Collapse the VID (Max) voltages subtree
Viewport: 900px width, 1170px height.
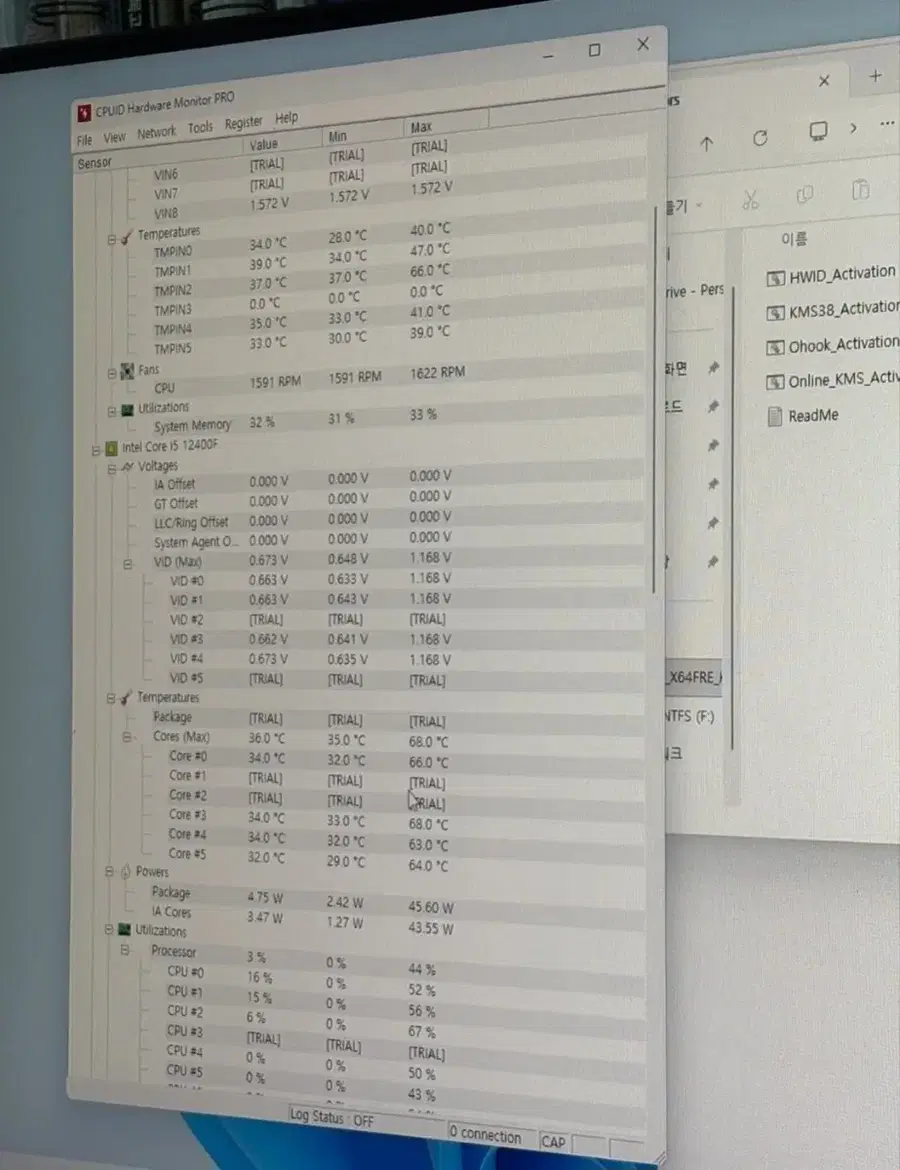point(128,564)
